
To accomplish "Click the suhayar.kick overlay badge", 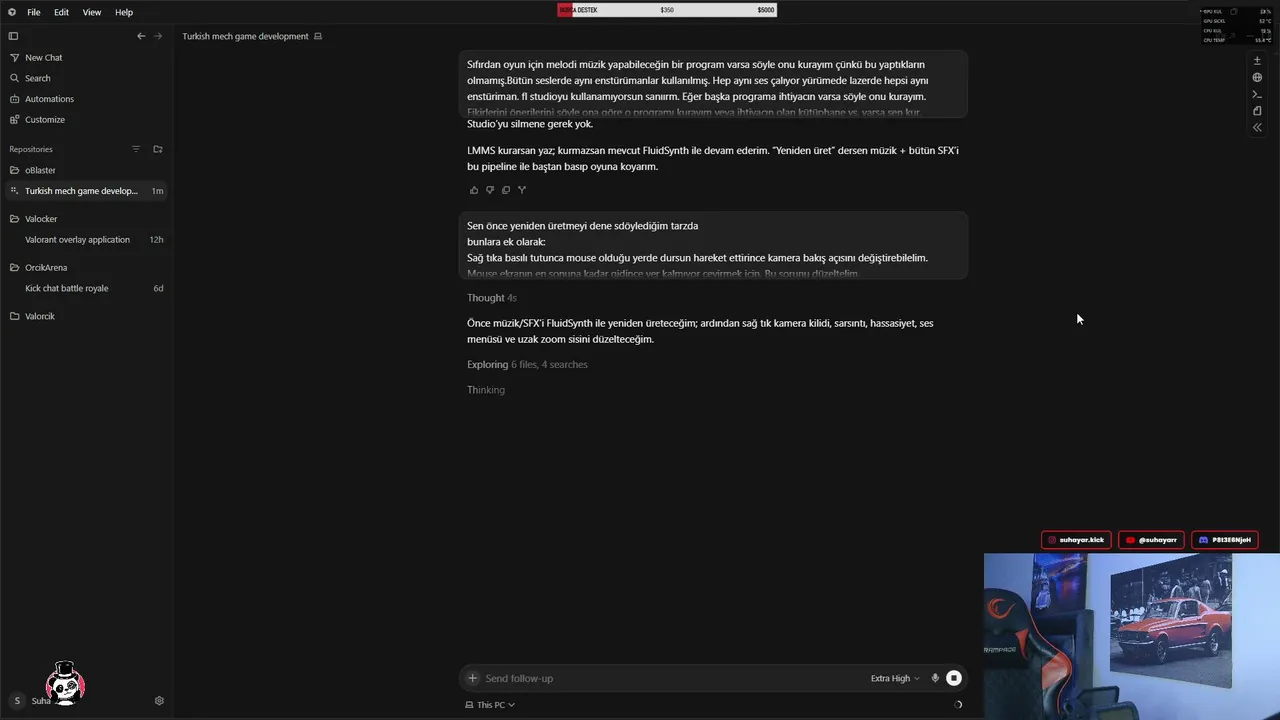I will point(1077,540).
